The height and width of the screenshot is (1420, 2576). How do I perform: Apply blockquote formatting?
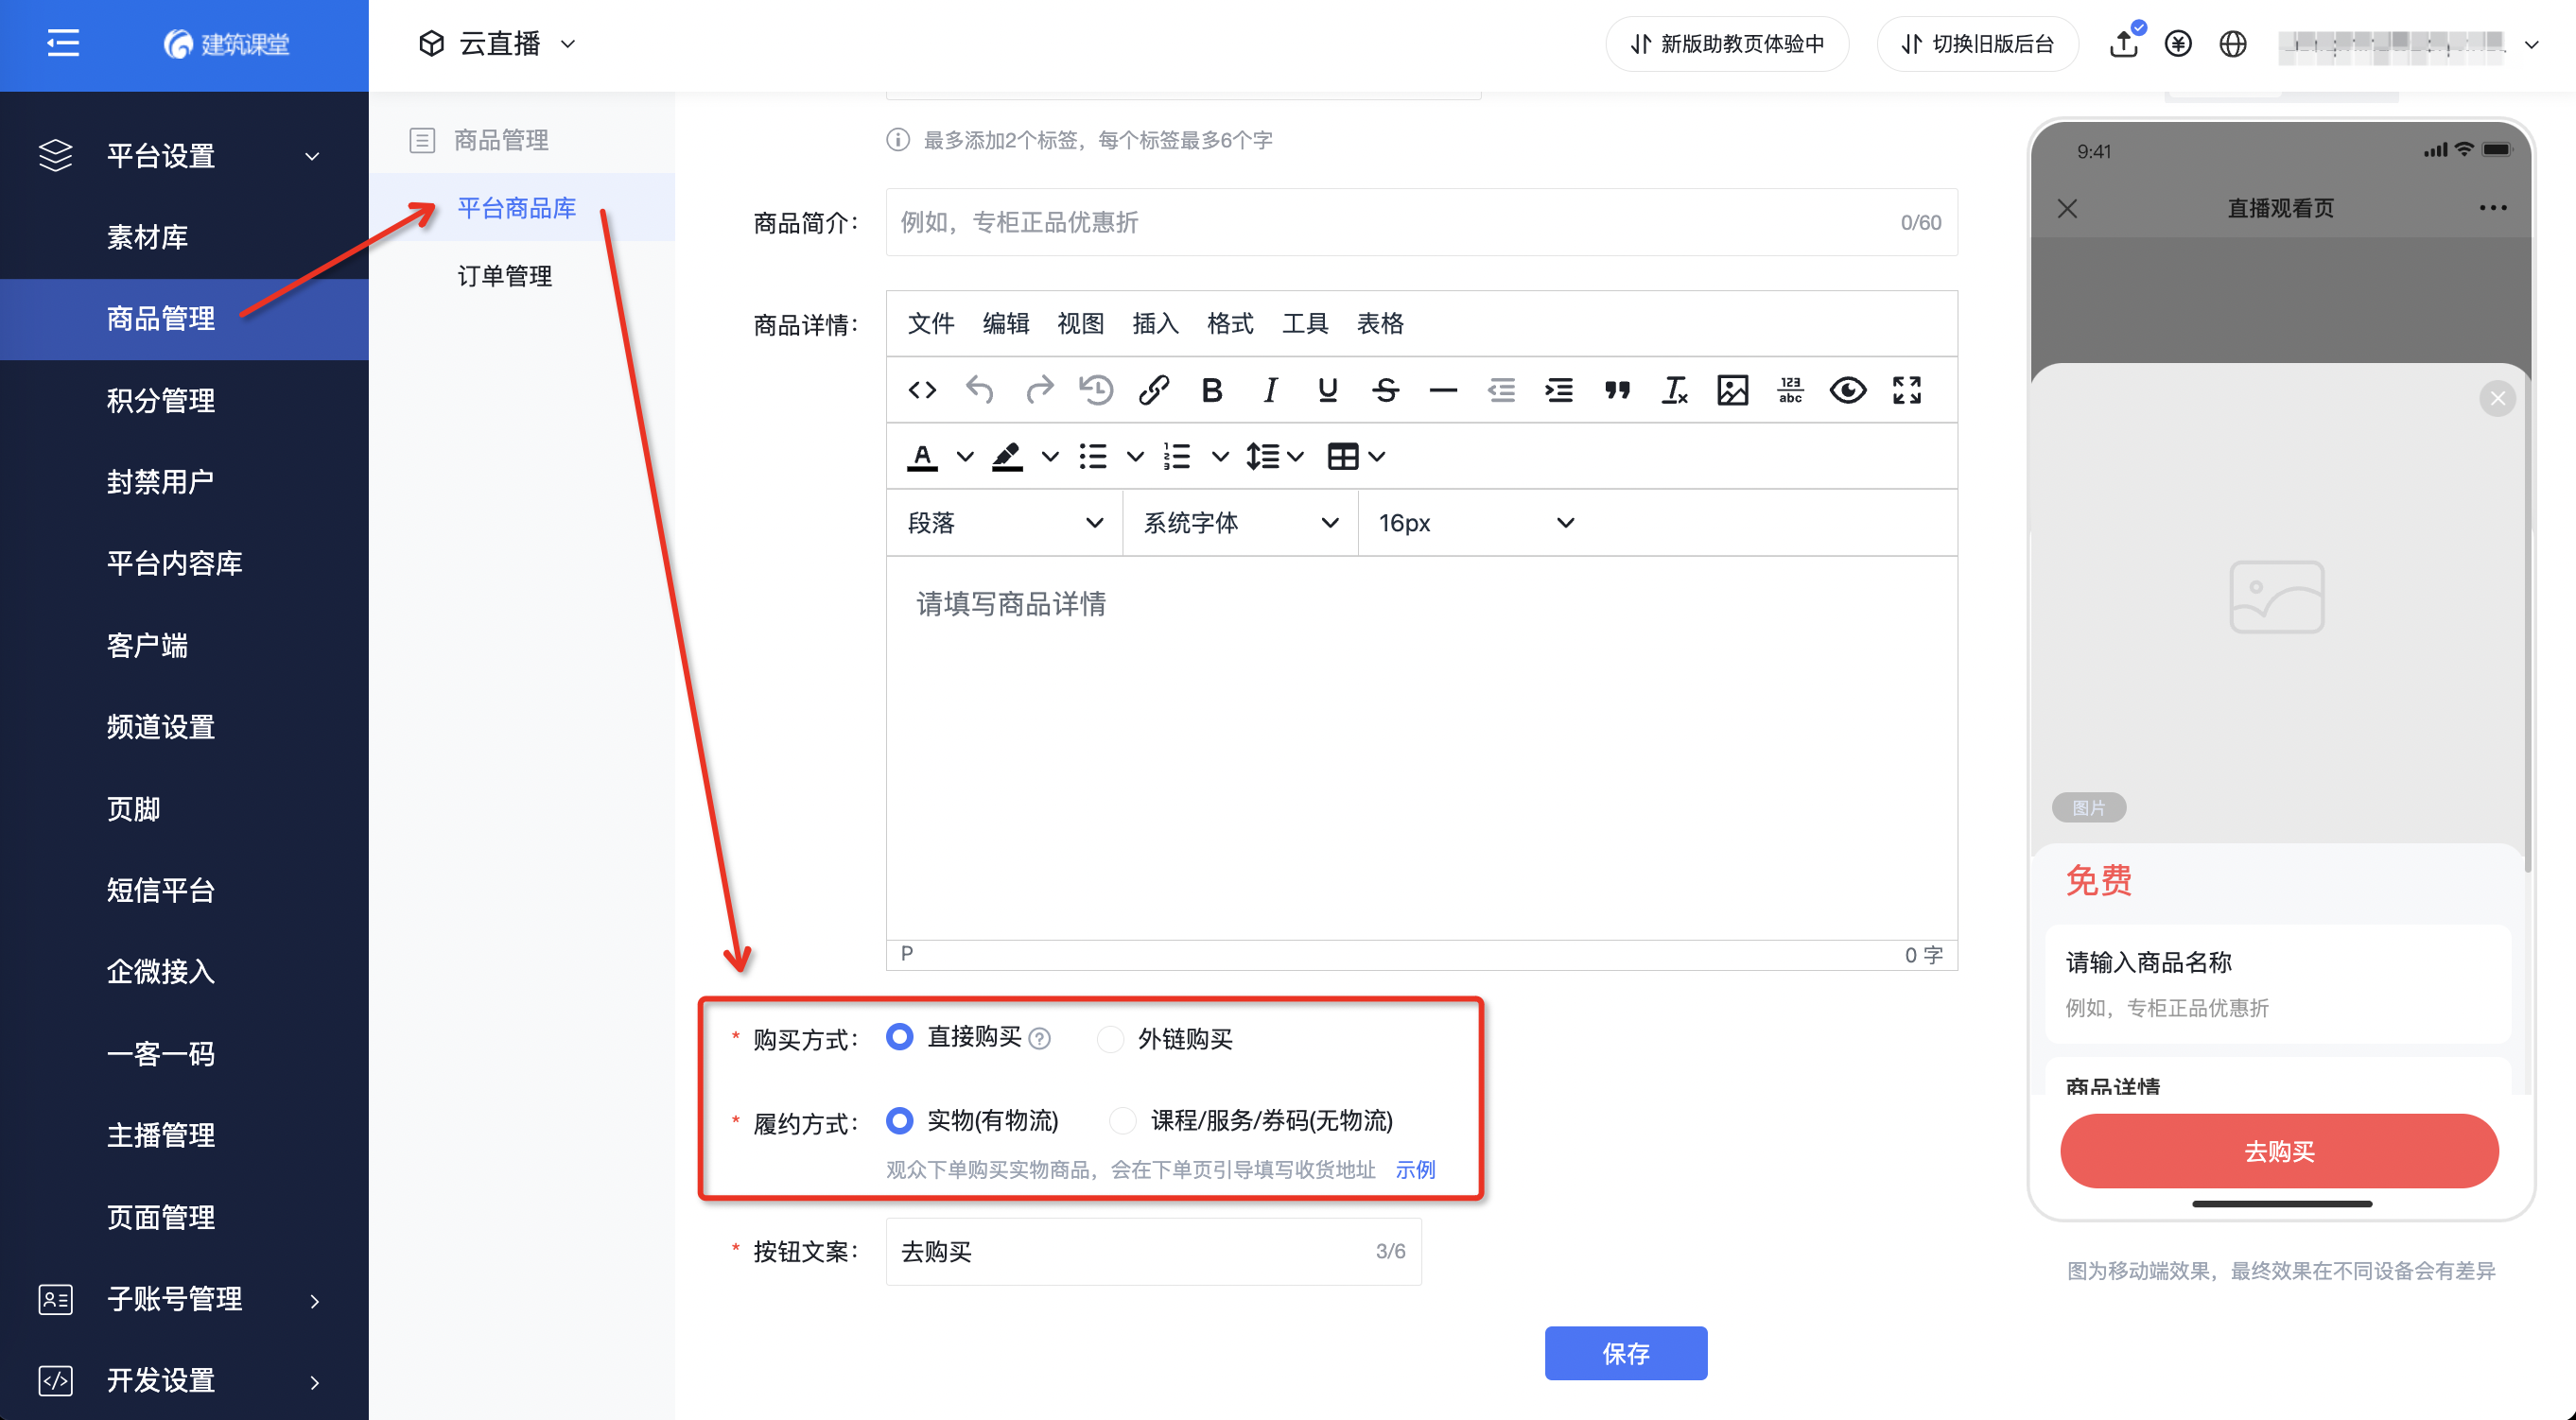(1617, 390)
